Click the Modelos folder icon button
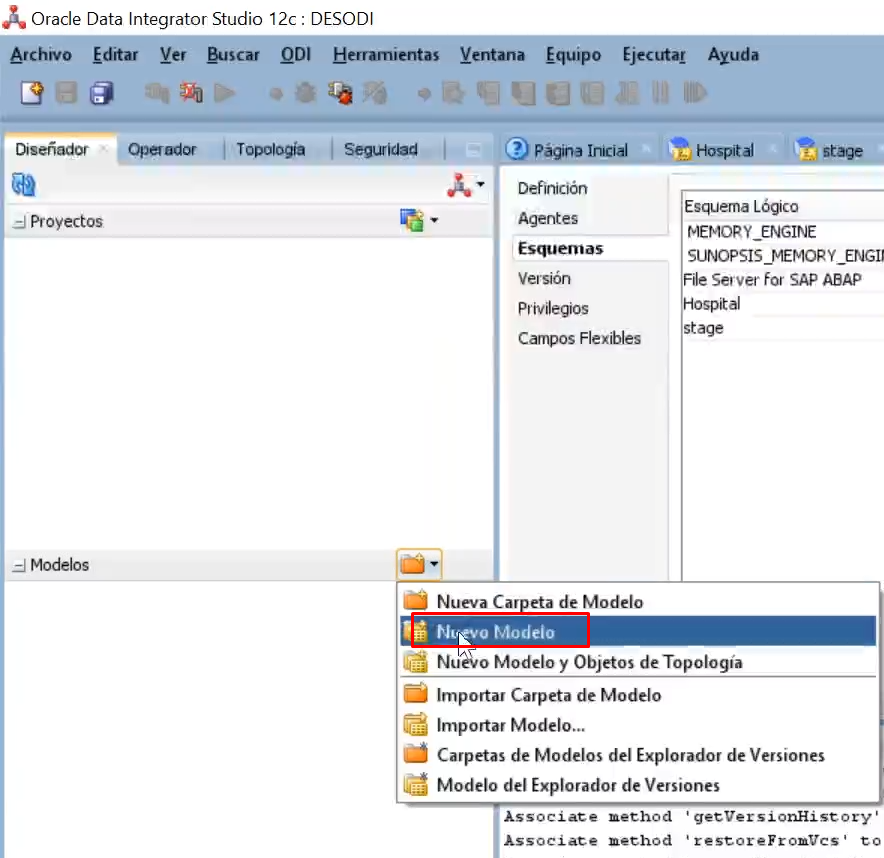The width and height of the screenshot is (884, 858). click(x=413, y=564)
